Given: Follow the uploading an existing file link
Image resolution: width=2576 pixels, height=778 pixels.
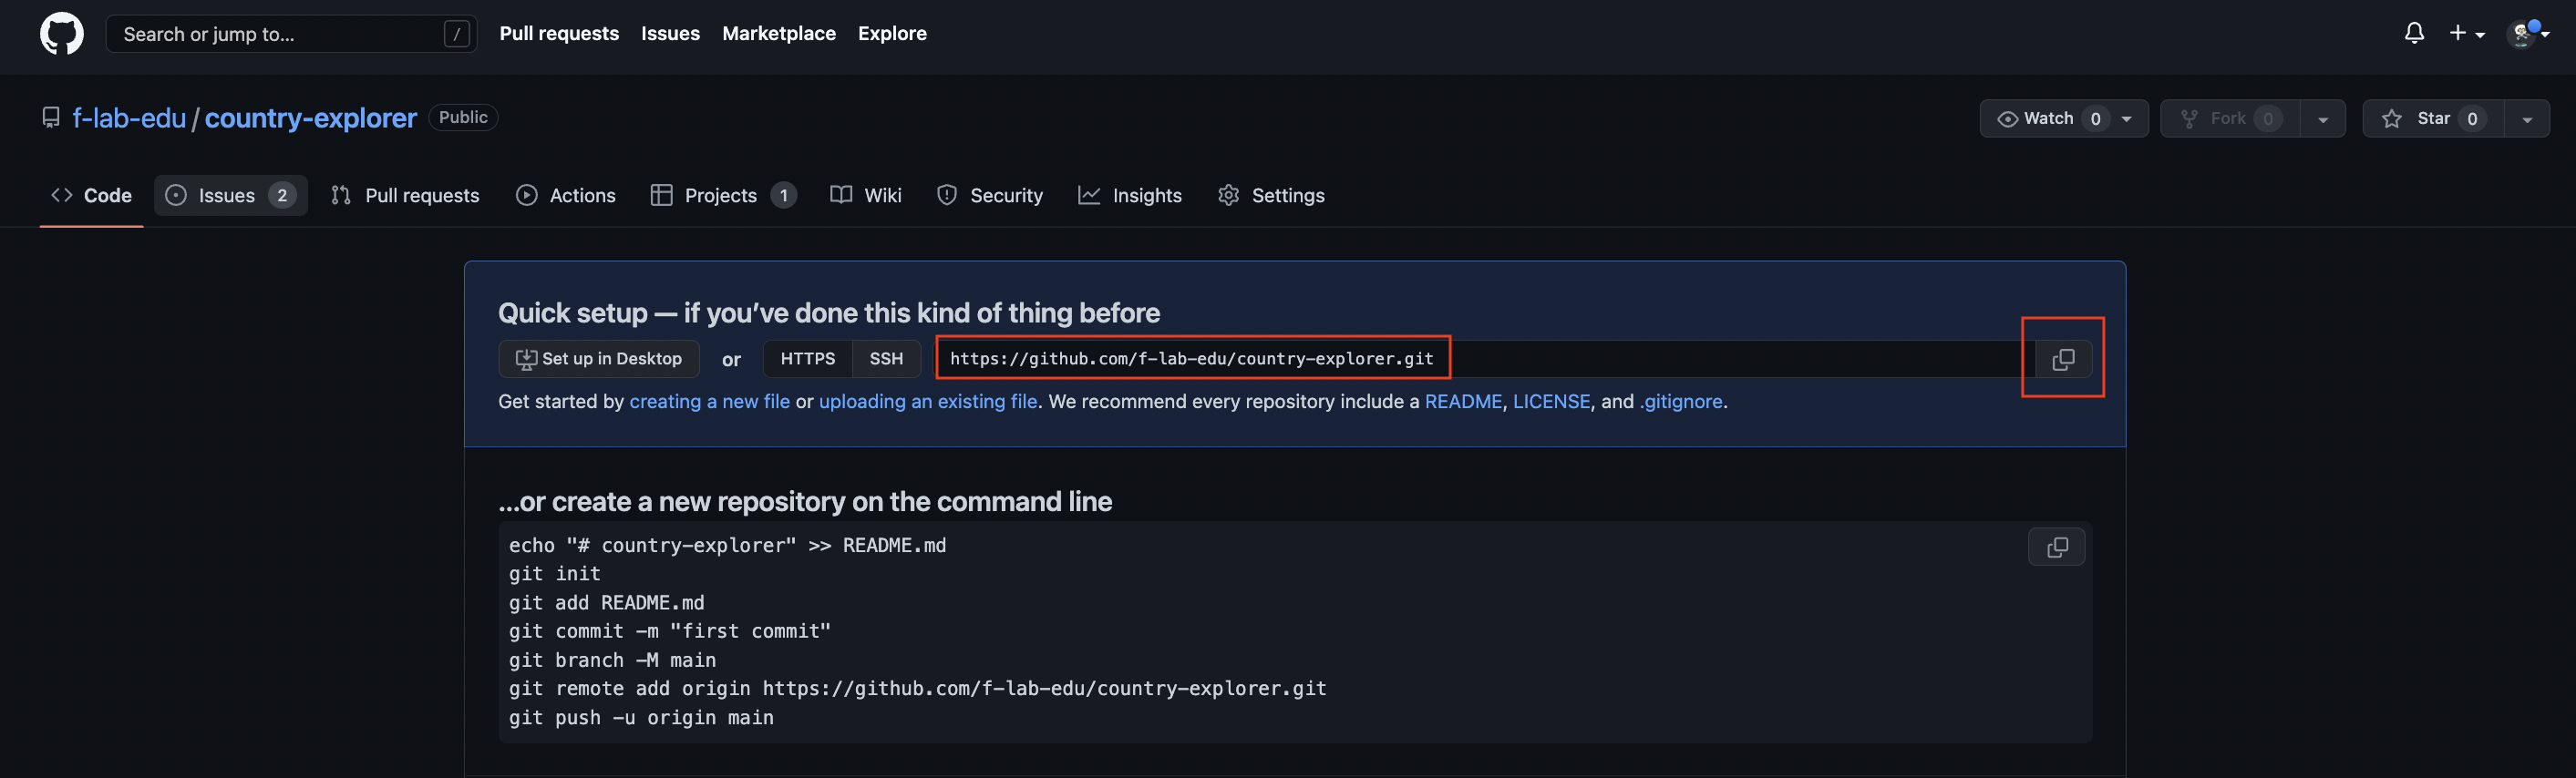Looking at the screenshot, I should [x=928, y=402].
